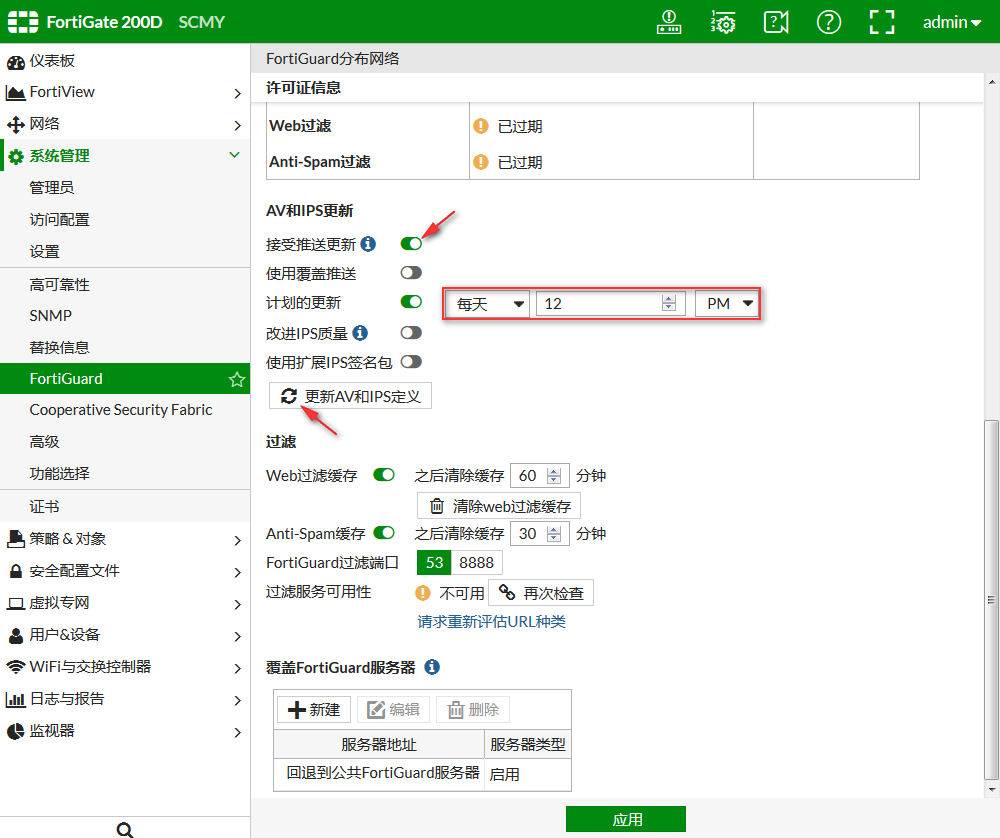Click info icon next to 改进IPS质量

click(x=360, y=333)
